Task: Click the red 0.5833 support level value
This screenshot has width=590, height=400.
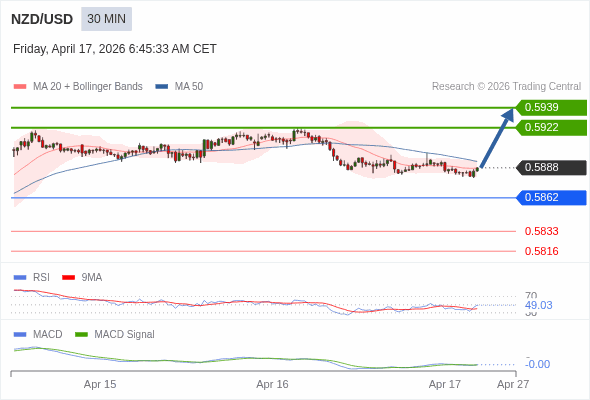Action: (541, 231)
